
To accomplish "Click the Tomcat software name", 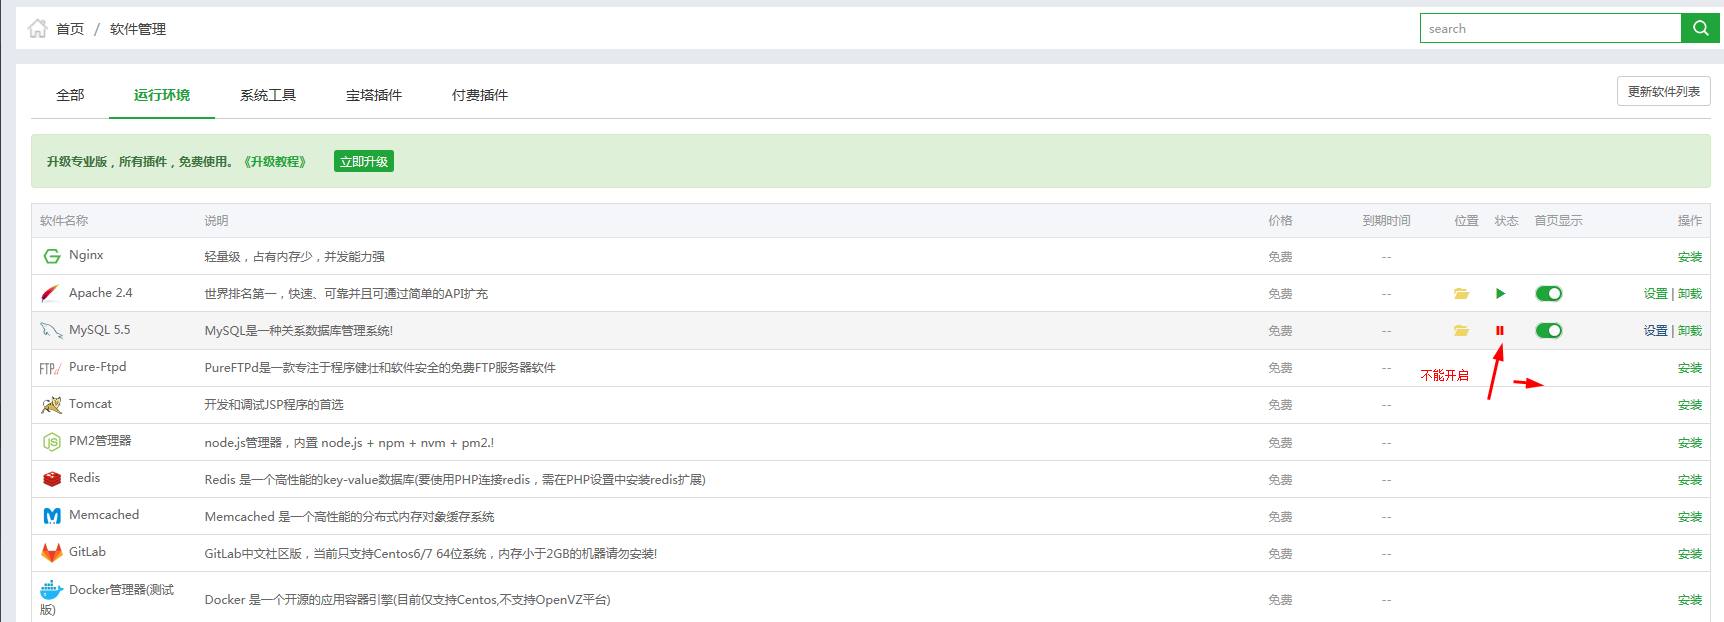I will click(x=90, y=404).
